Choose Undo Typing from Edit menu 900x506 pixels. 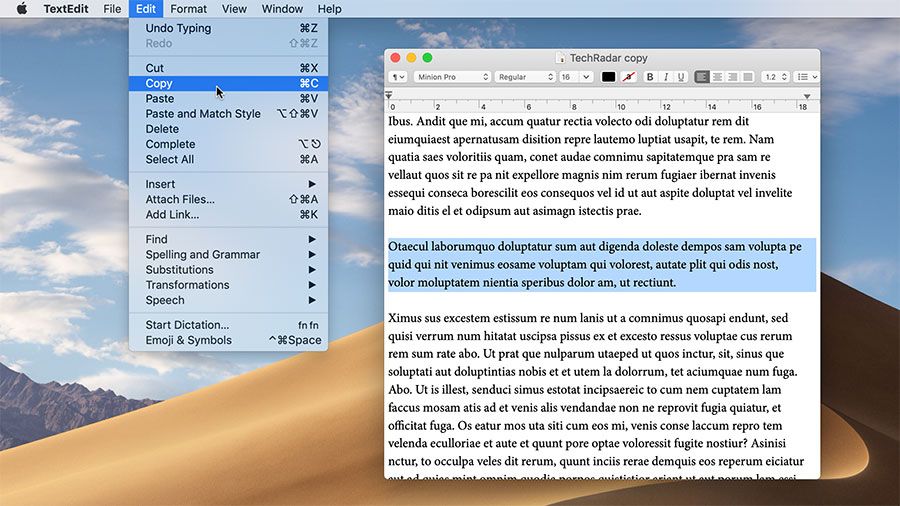[x=228, y=28]
